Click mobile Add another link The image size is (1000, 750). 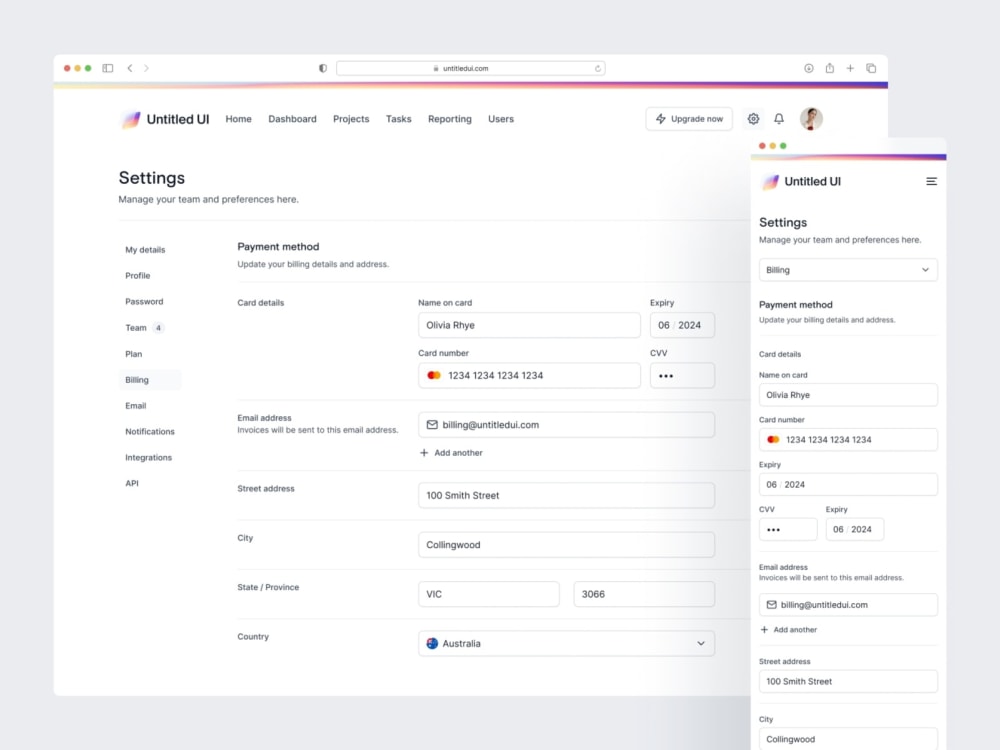(789, 629)
